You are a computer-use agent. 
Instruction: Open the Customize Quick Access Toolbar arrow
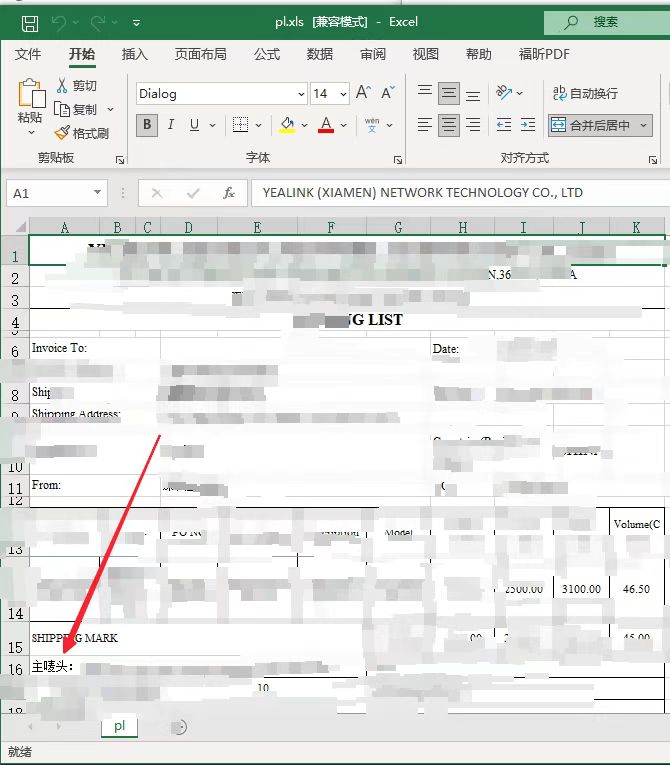click(x=137, y=23)
